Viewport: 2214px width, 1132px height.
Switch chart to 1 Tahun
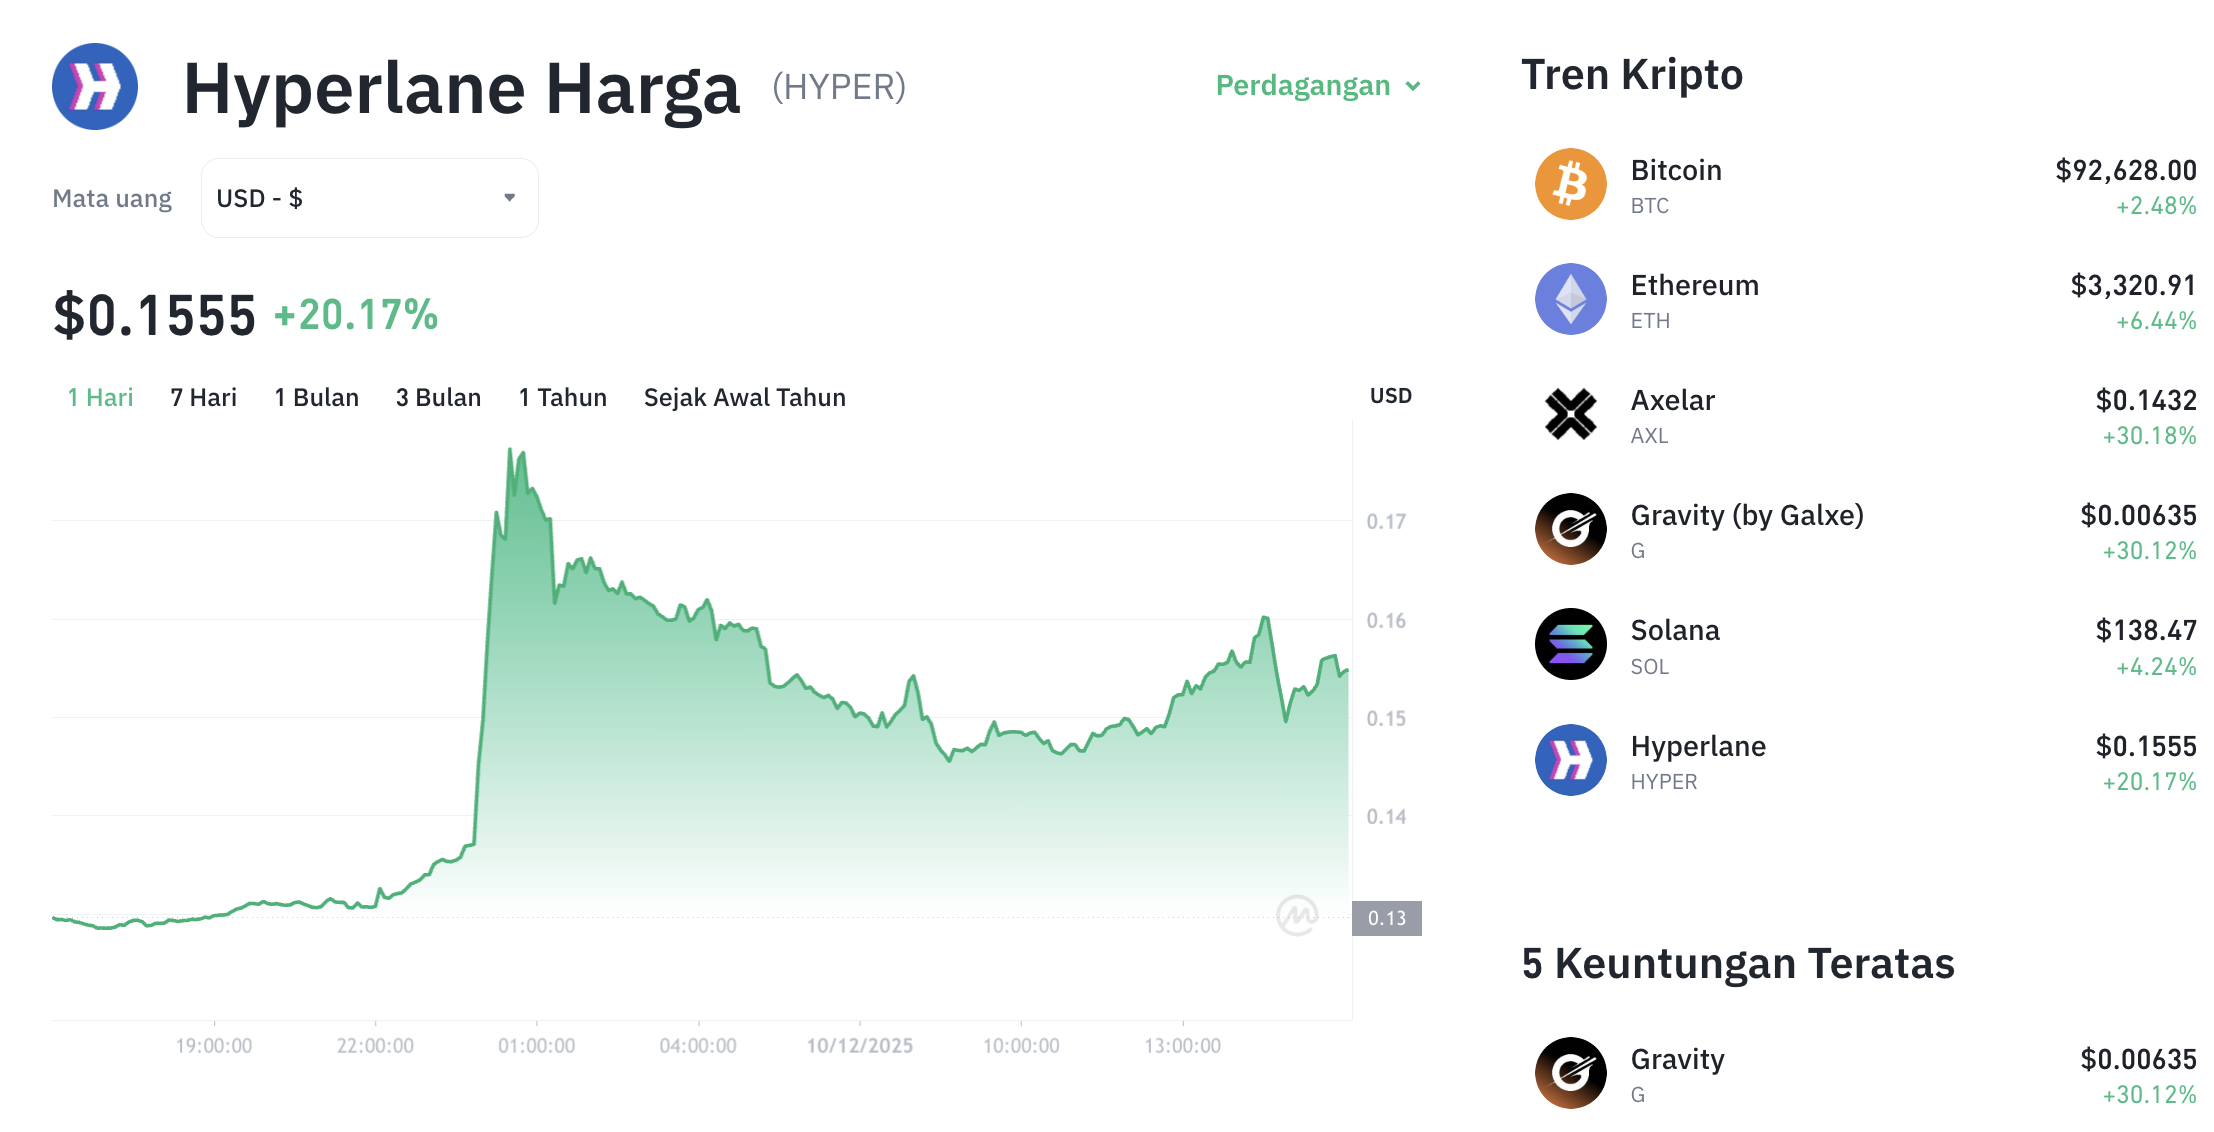(x=562, y=398)
